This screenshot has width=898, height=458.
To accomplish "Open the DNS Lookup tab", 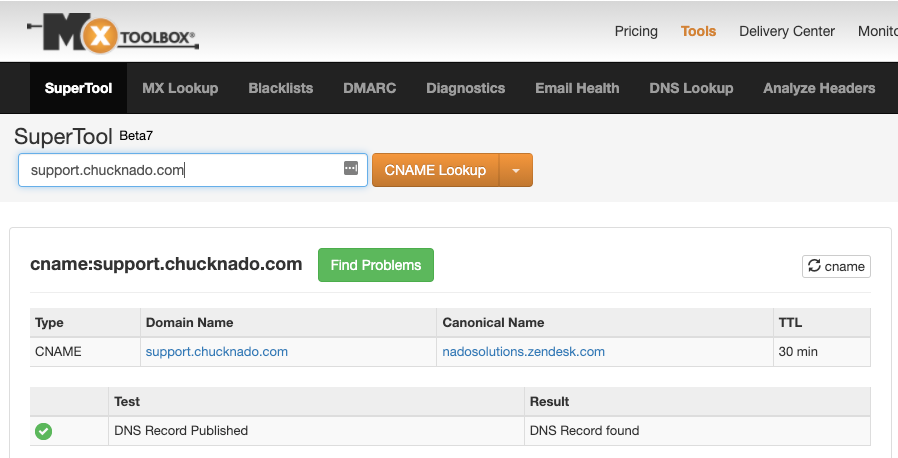I will pyautogui.click(x=691, y=88).
